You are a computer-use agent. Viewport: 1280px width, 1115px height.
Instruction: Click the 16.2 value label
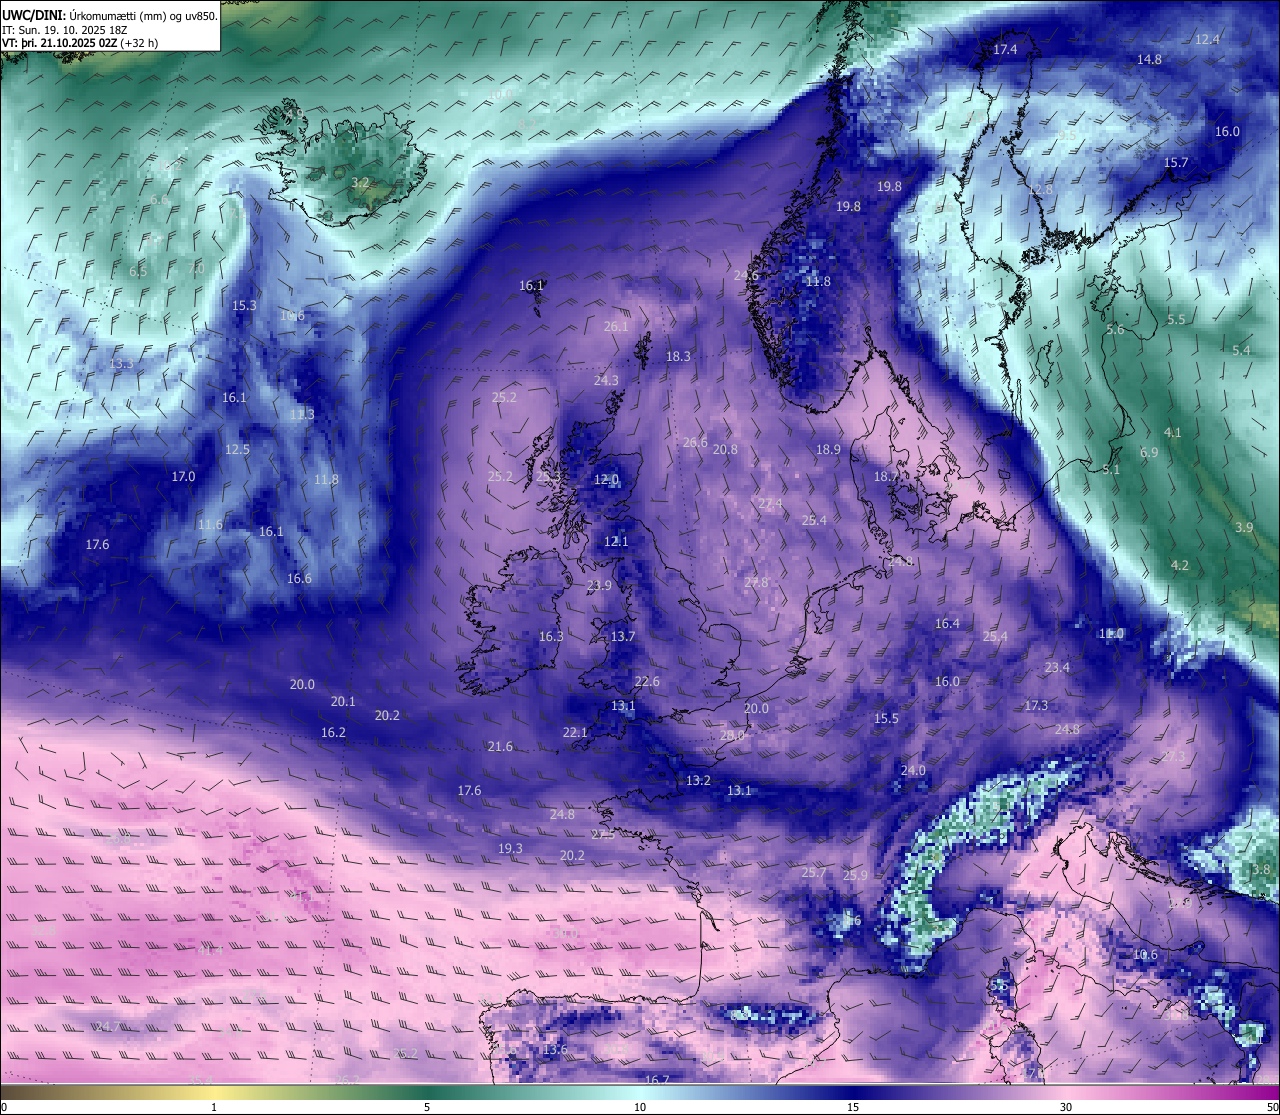click(333, 733)
